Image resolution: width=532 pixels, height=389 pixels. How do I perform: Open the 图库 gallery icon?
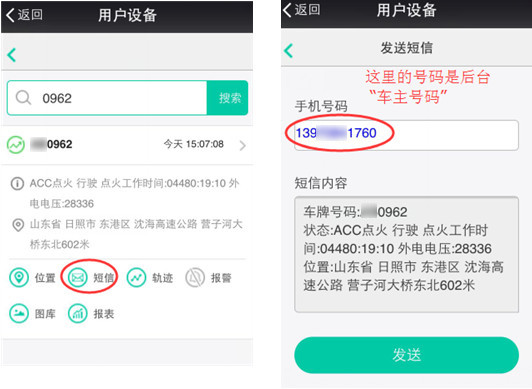coord(19,313)
